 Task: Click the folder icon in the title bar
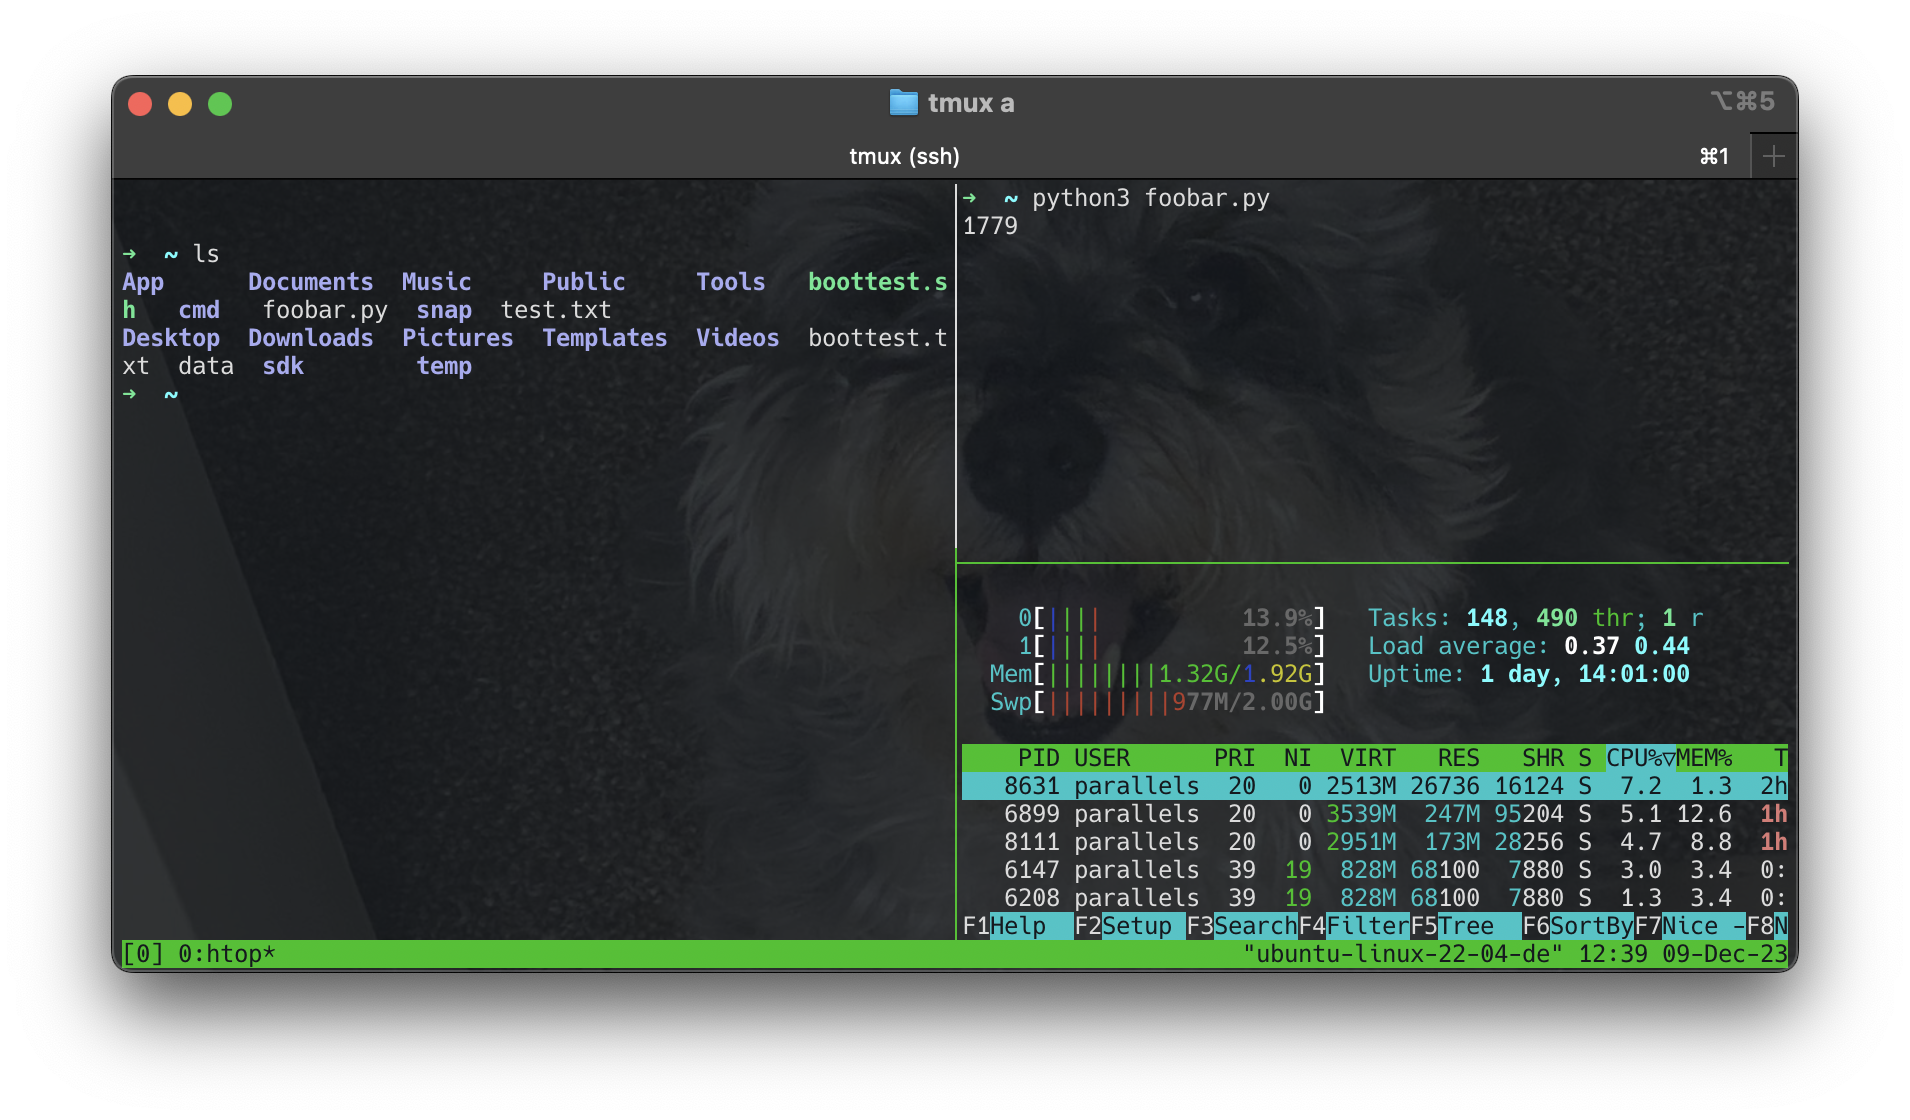pyautogui.click(x=904, y=101)
